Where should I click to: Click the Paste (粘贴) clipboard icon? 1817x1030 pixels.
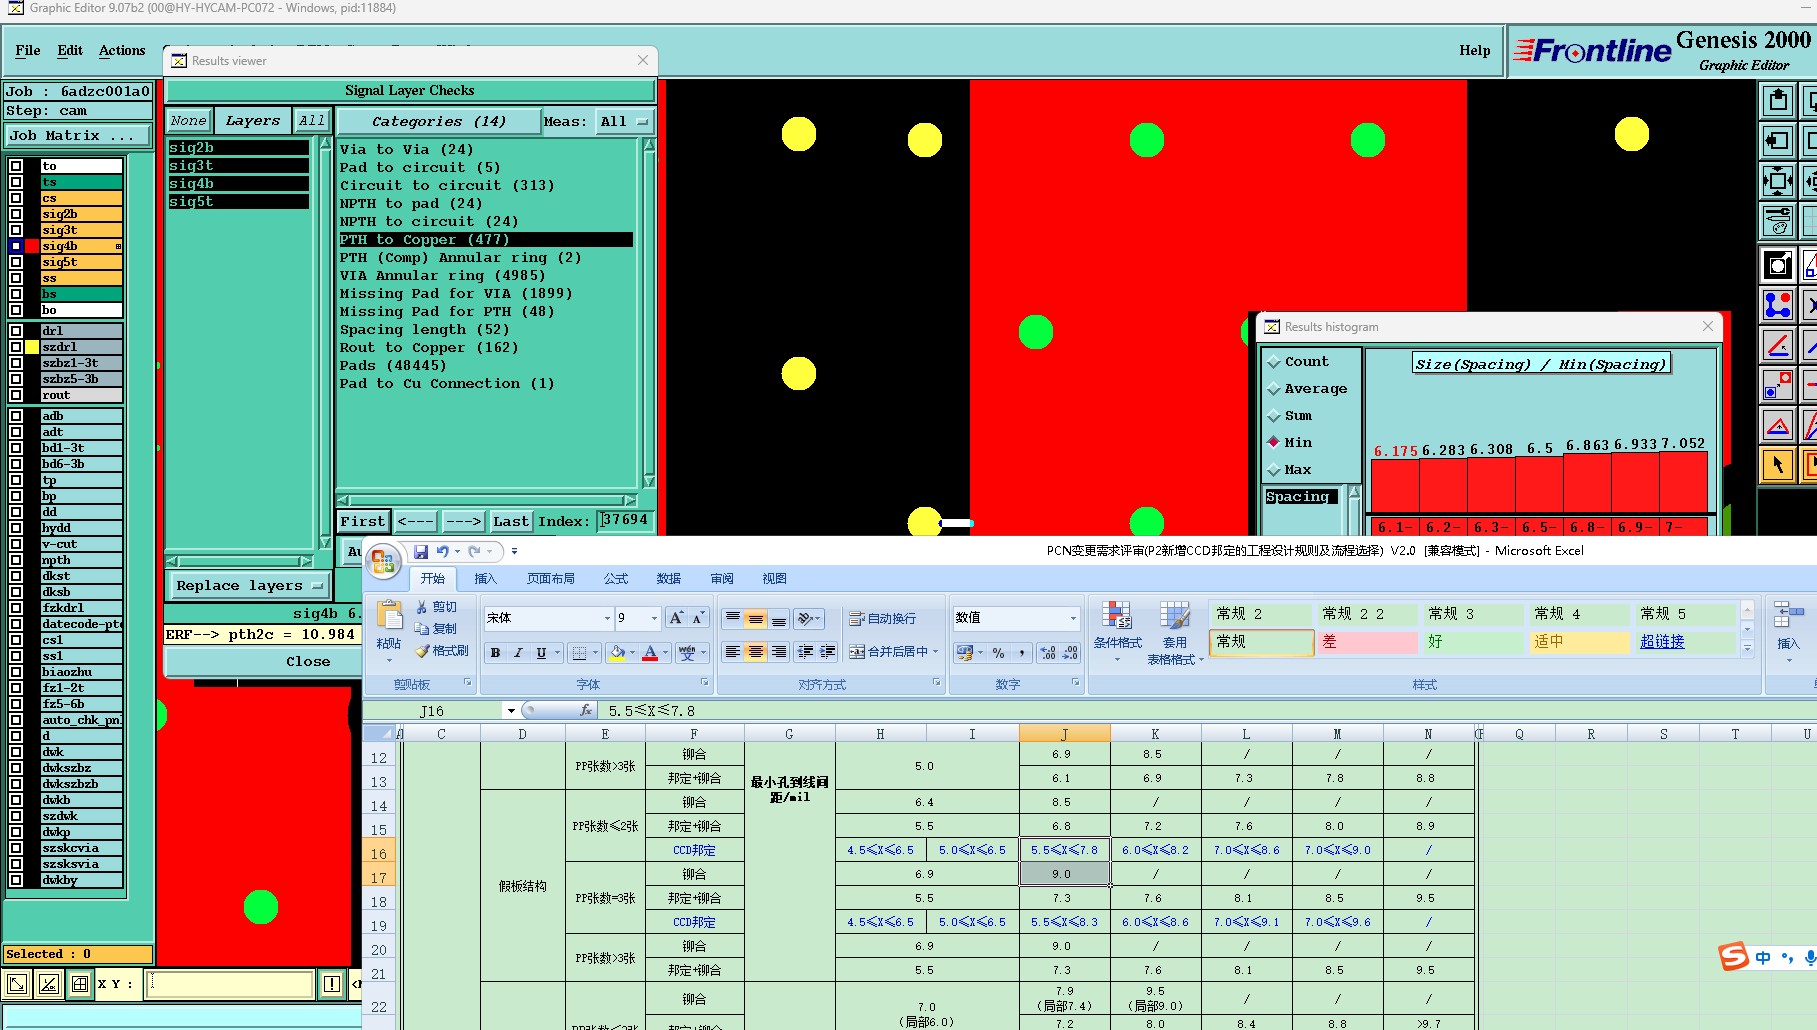[x=389, y=615]
